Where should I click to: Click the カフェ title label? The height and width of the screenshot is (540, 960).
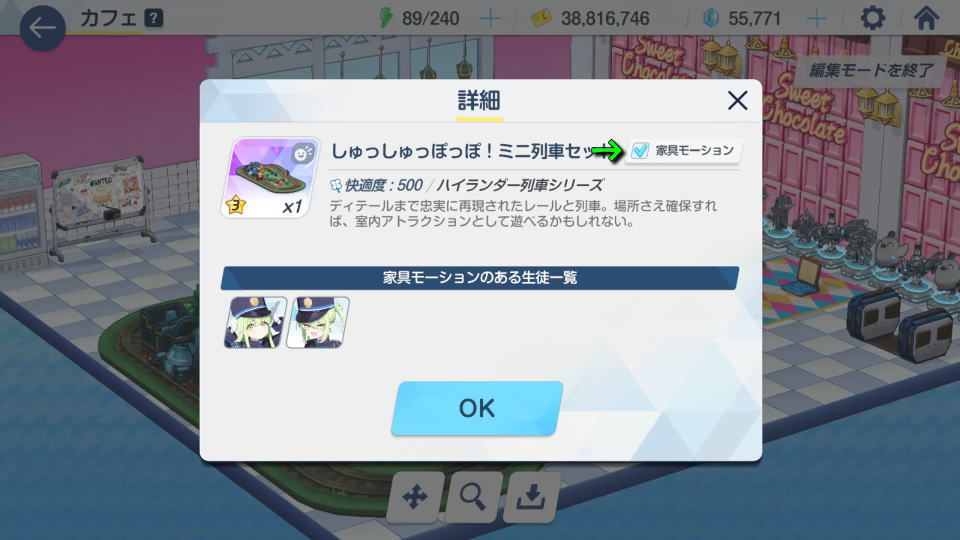point(108,18)
